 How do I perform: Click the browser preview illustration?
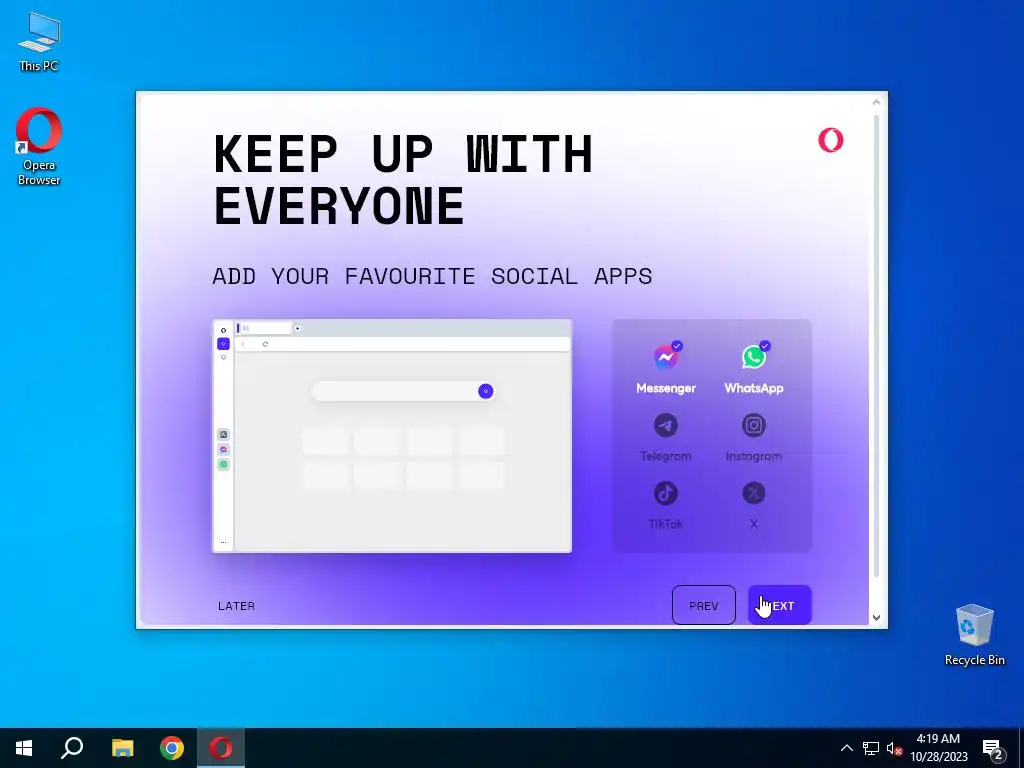[x=392, y=436]
